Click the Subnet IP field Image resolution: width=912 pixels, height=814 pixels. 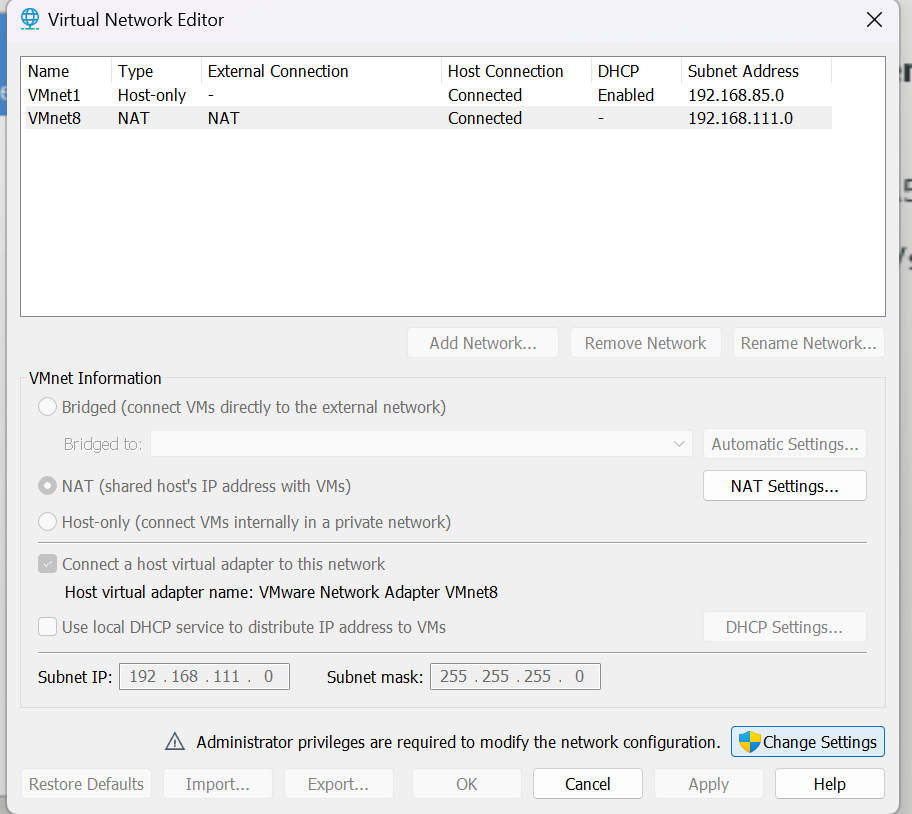[204, 676]
